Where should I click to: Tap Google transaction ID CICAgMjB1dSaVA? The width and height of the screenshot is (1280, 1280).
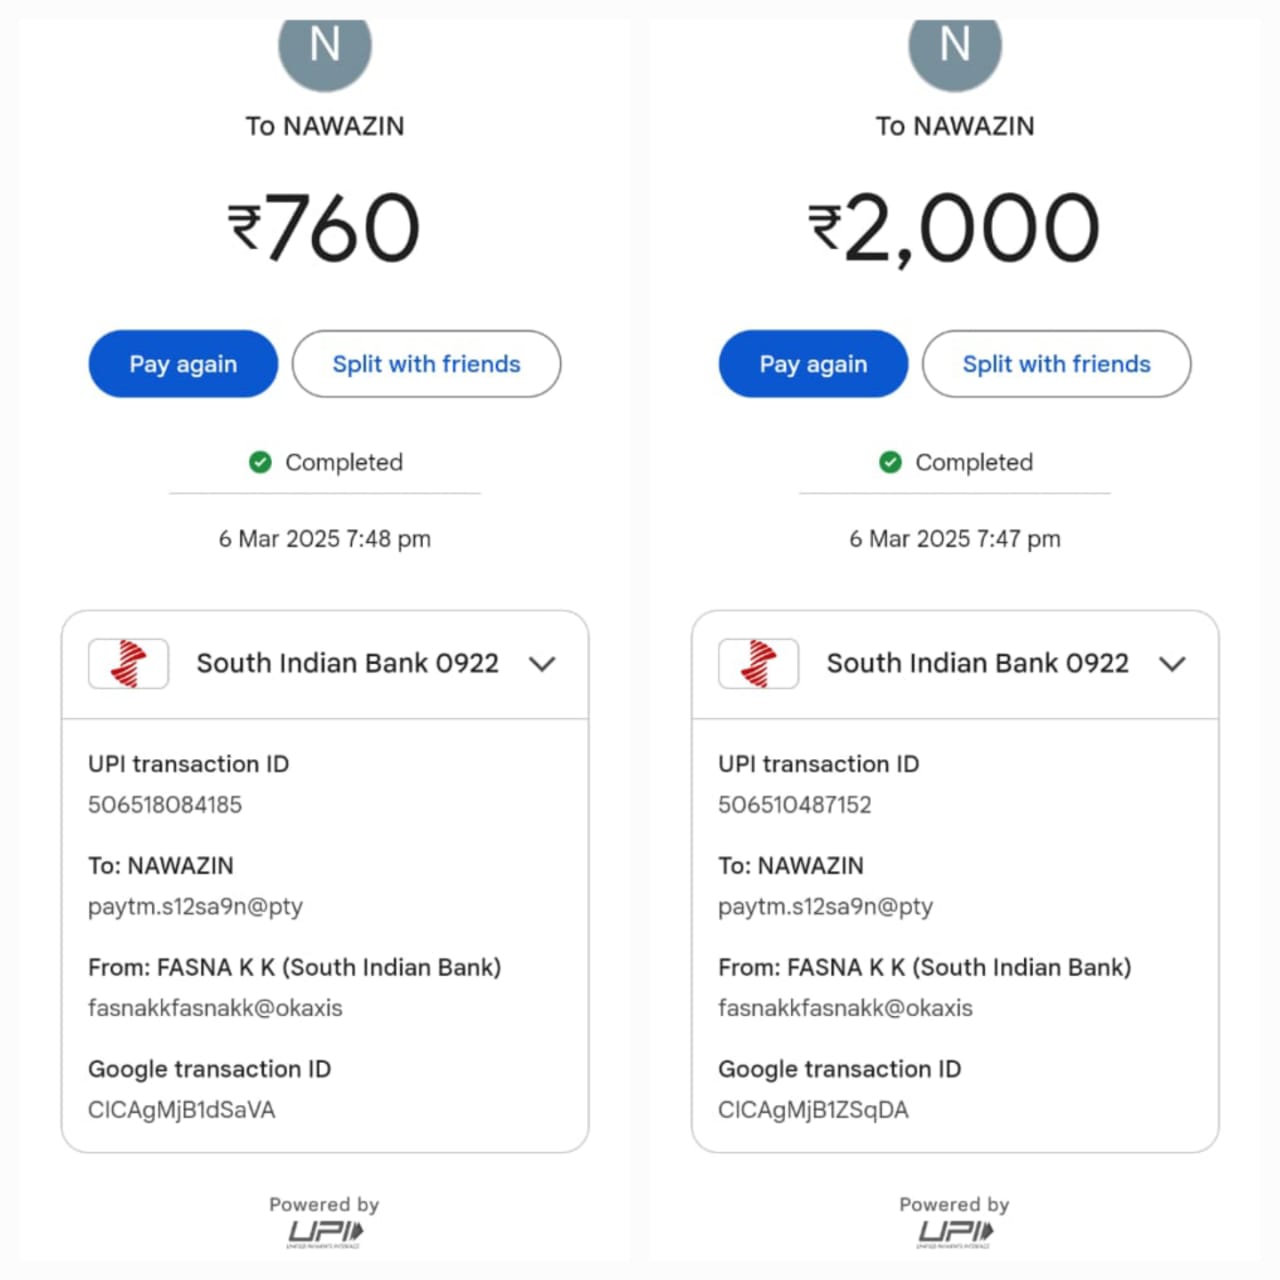[181, 1110]
